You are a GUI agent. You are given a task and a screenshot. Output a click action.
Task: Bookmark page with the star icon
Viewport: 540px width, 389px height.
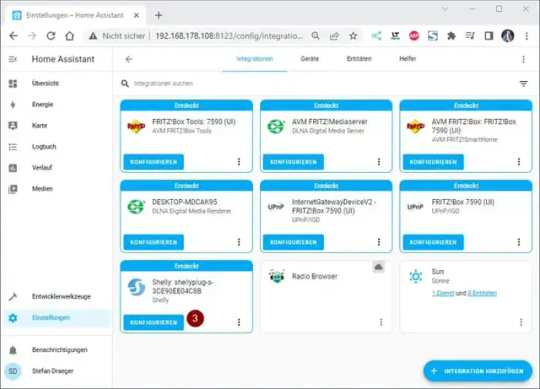353,36
